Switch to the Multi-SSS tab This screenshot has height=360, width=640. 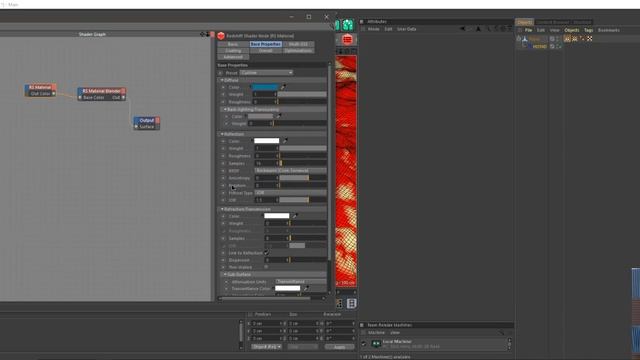(298, 44)
